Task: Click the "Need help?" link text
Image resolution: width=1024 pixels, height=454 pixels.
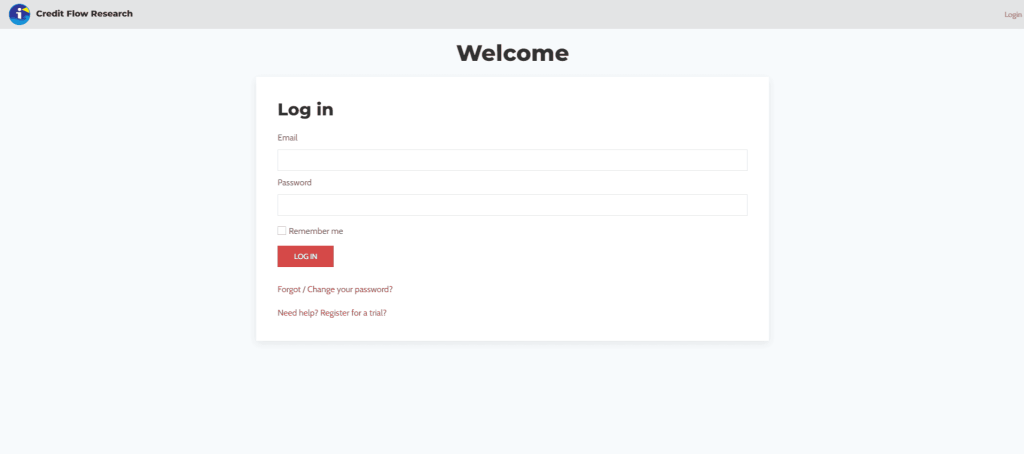Action: pos(297,313)
